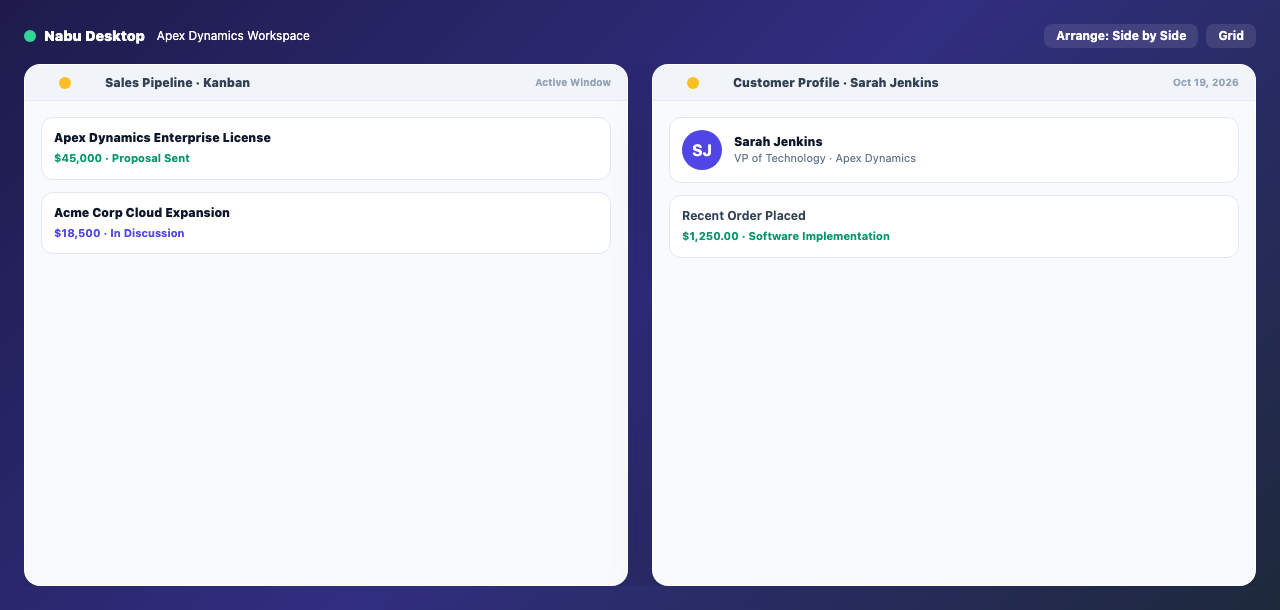The image size is (1280, 610).
Task: Click the Sarah Jenkins name in profile card
Action: click(778, 142)
